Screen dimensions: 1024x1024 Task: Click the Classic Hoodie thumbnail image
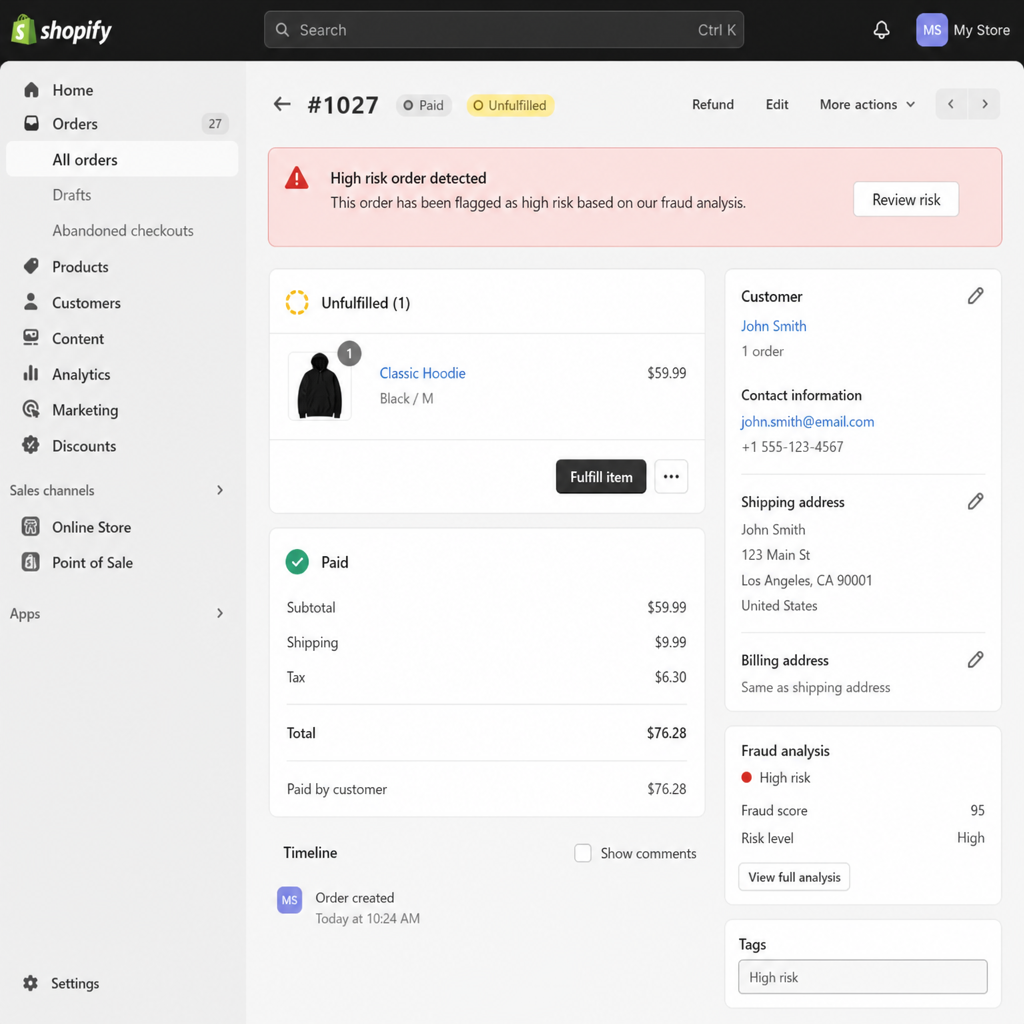pos(319,386)
